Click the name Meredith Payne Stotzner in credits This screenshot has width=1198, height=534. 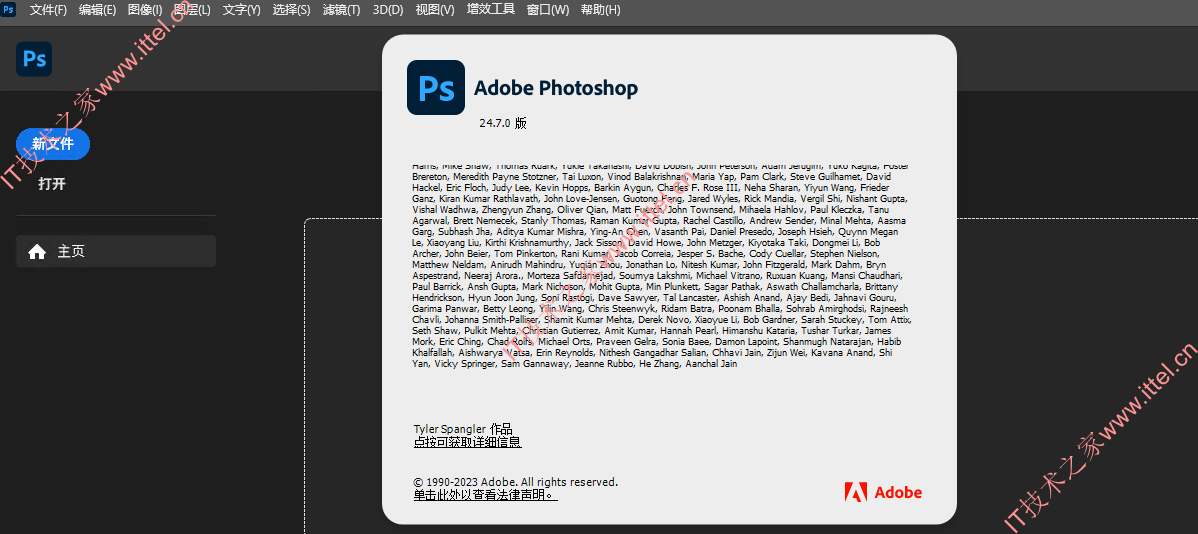[x=507, y=176]
